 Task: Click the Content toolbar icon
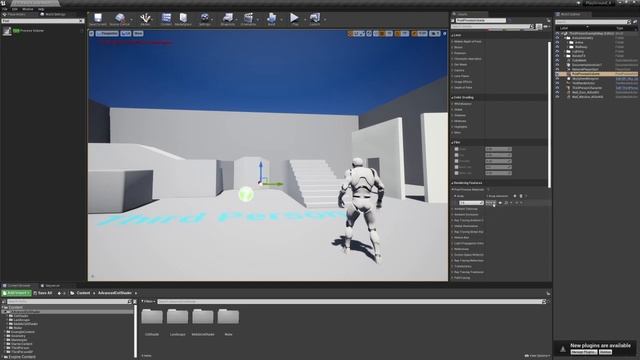[166, 18]
